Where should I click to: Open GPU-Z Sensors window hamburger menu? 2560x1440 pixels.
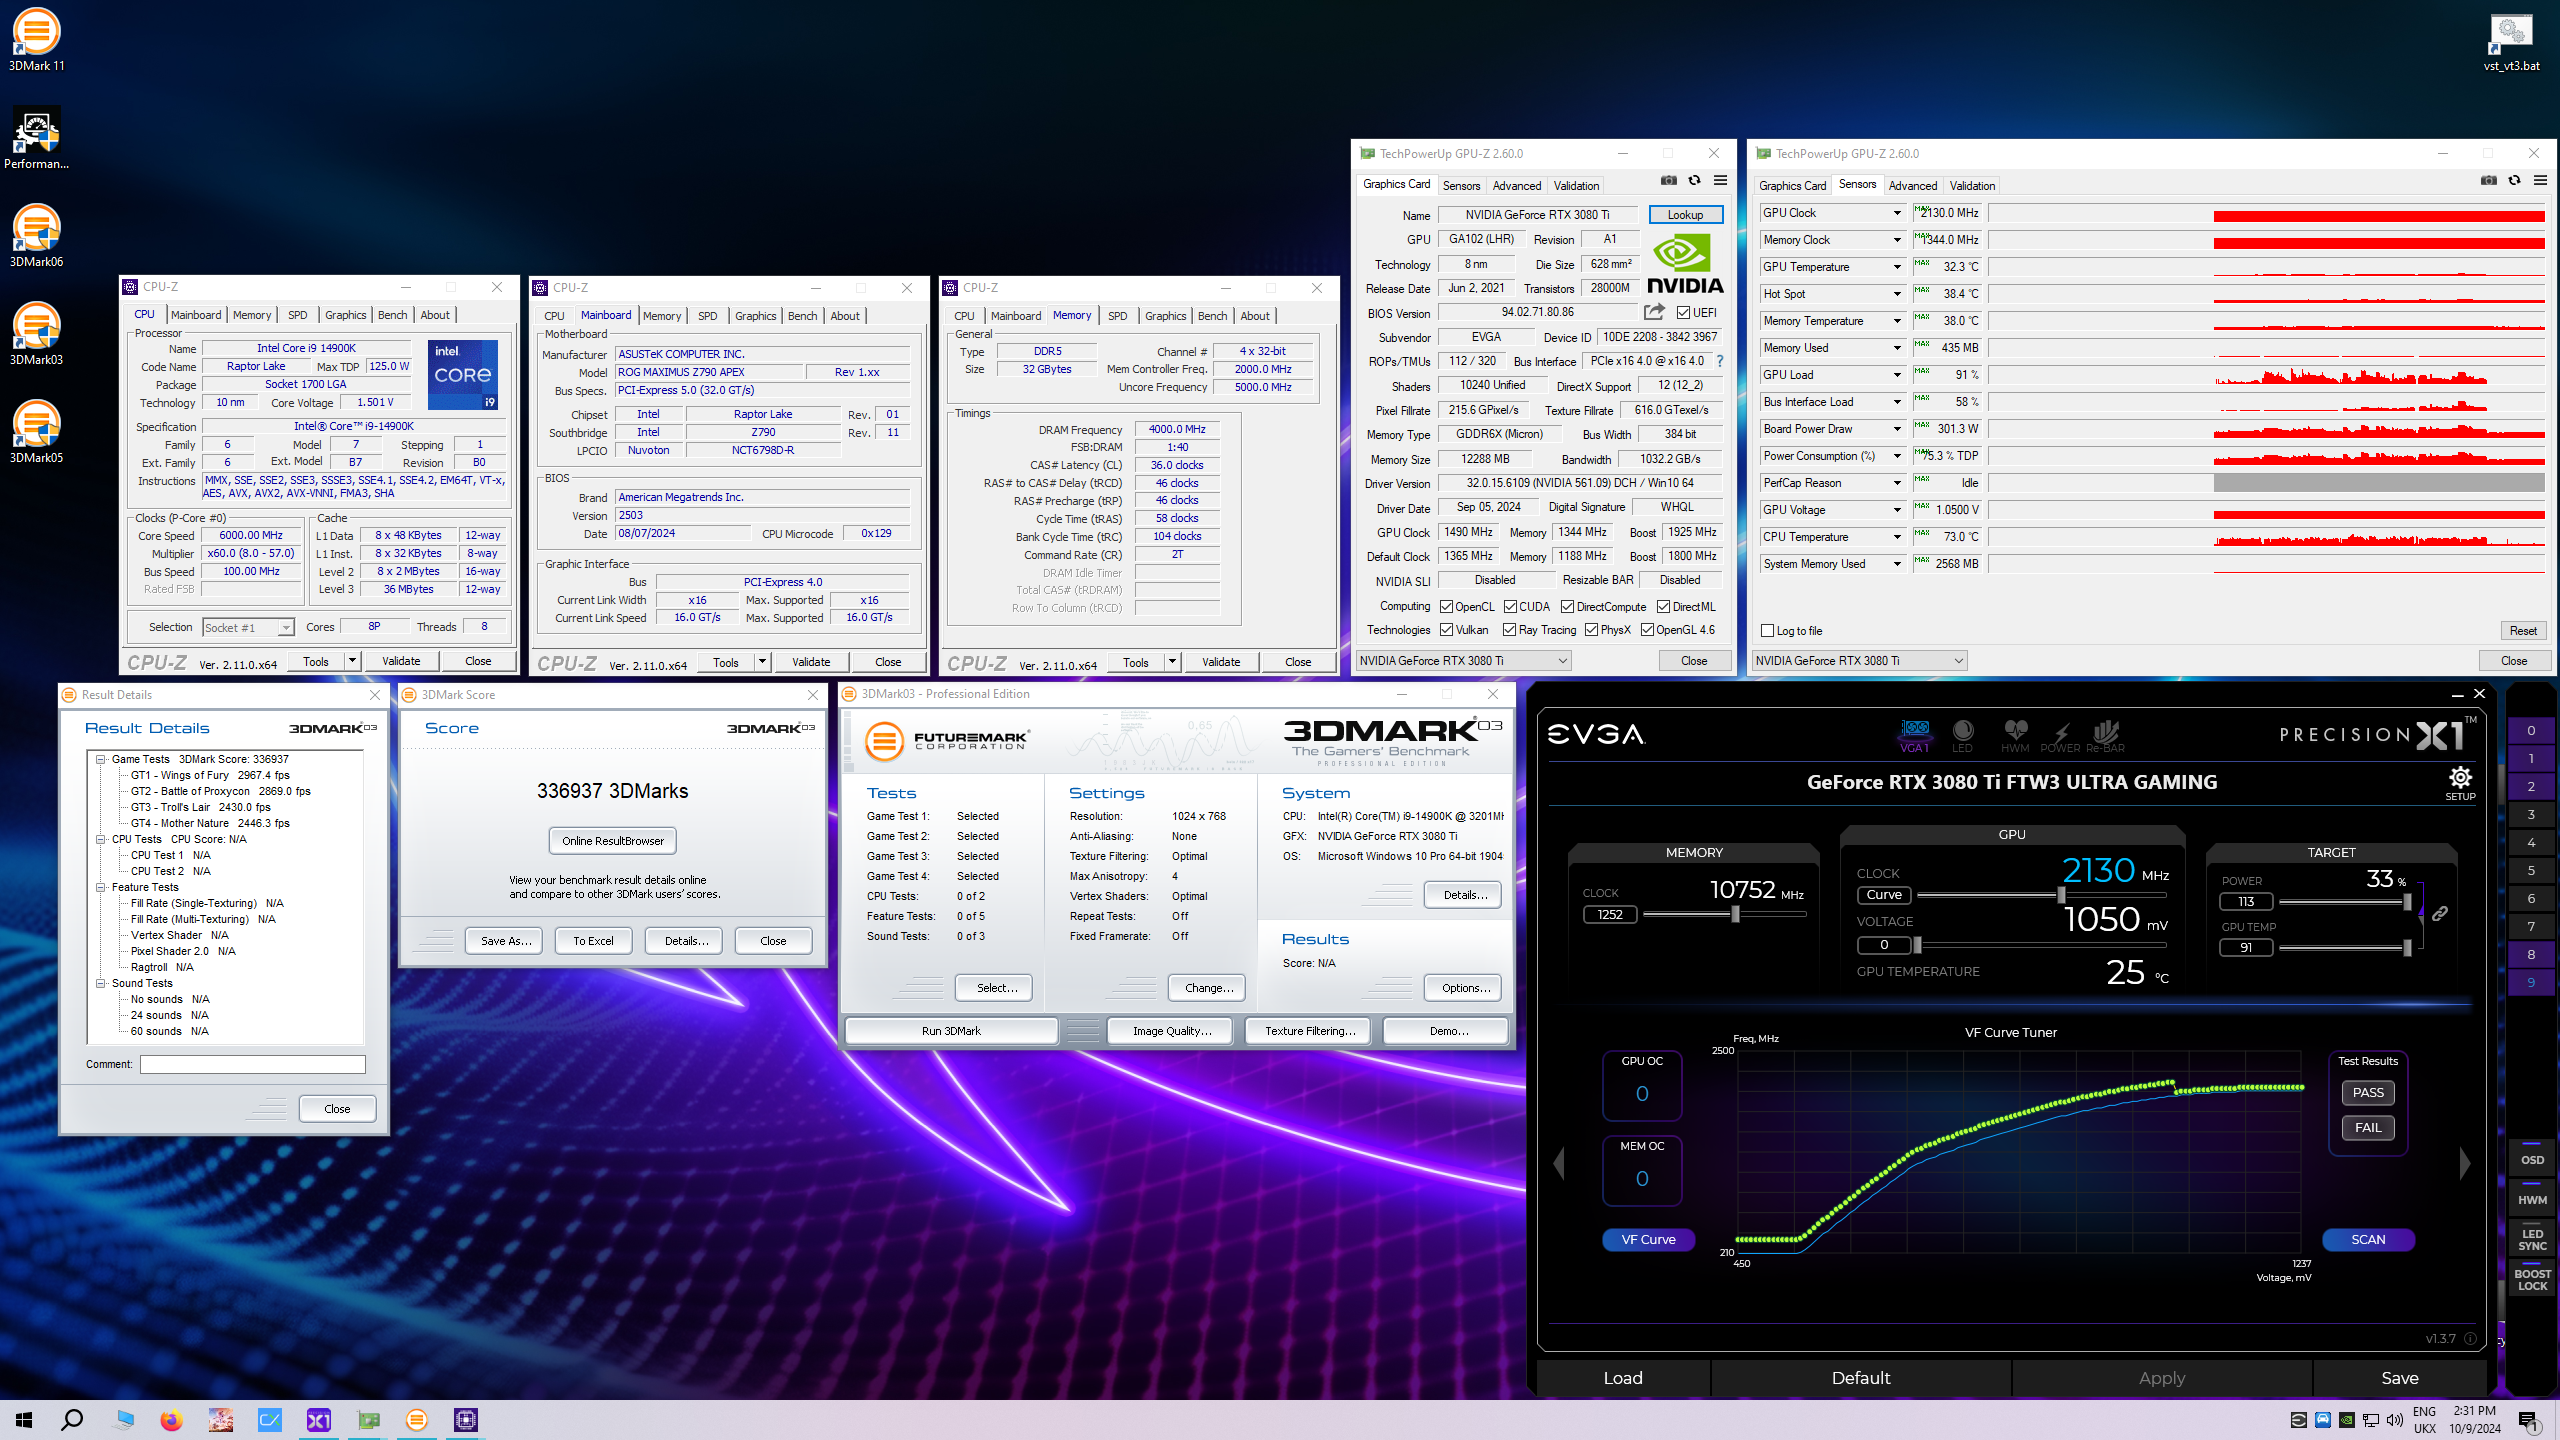(2540, 181)
